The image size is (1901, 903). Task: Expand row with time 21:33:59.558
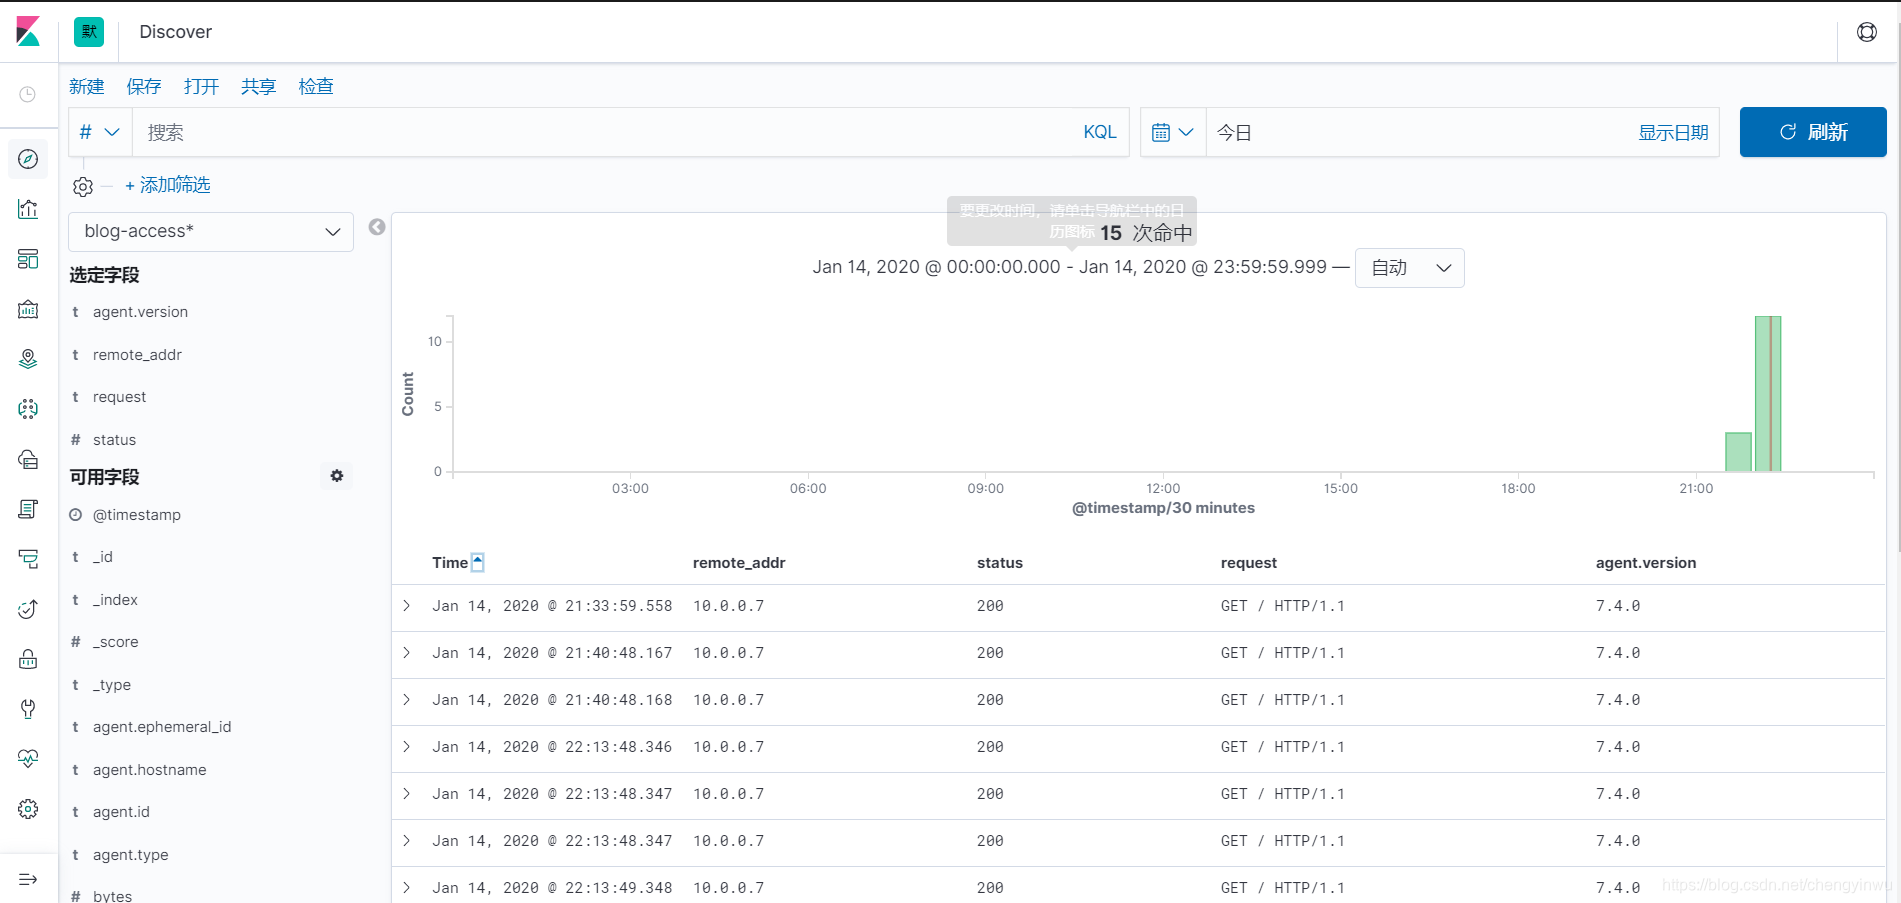407,606
